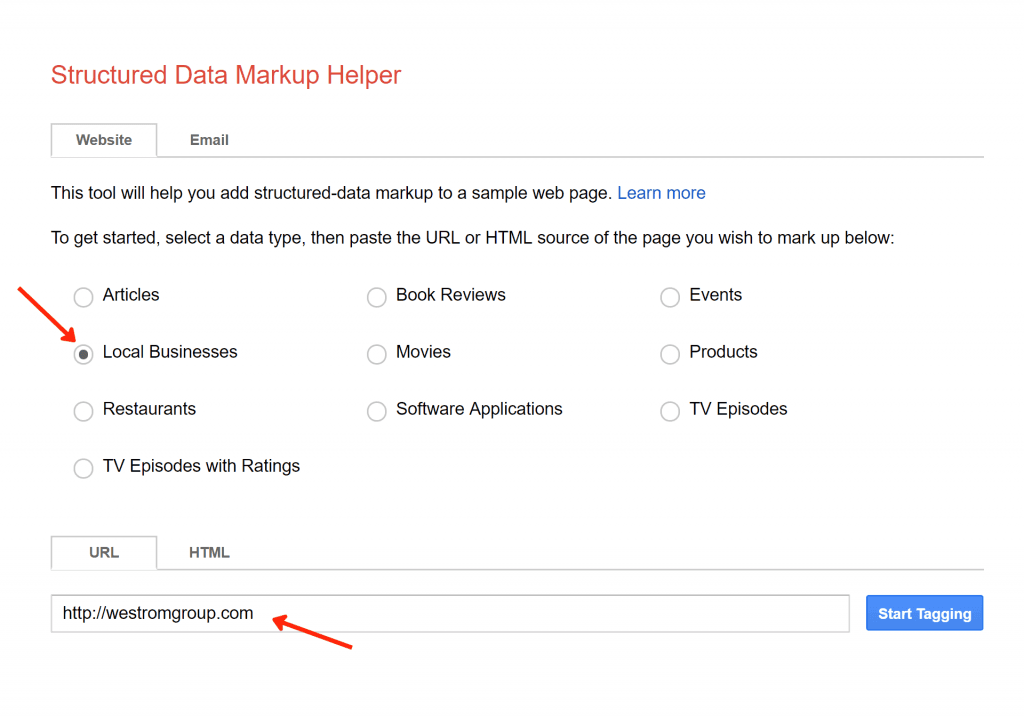1024x717 pixels.
Task: Select the Book Reviews data type
Action: coord(377,297)
